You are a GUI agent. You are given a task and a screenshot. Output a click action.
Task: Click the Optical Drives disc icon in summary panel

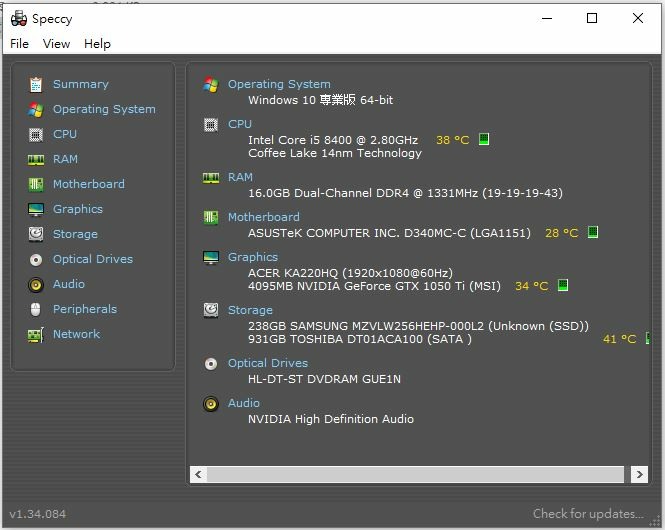[x=211, y=364]
